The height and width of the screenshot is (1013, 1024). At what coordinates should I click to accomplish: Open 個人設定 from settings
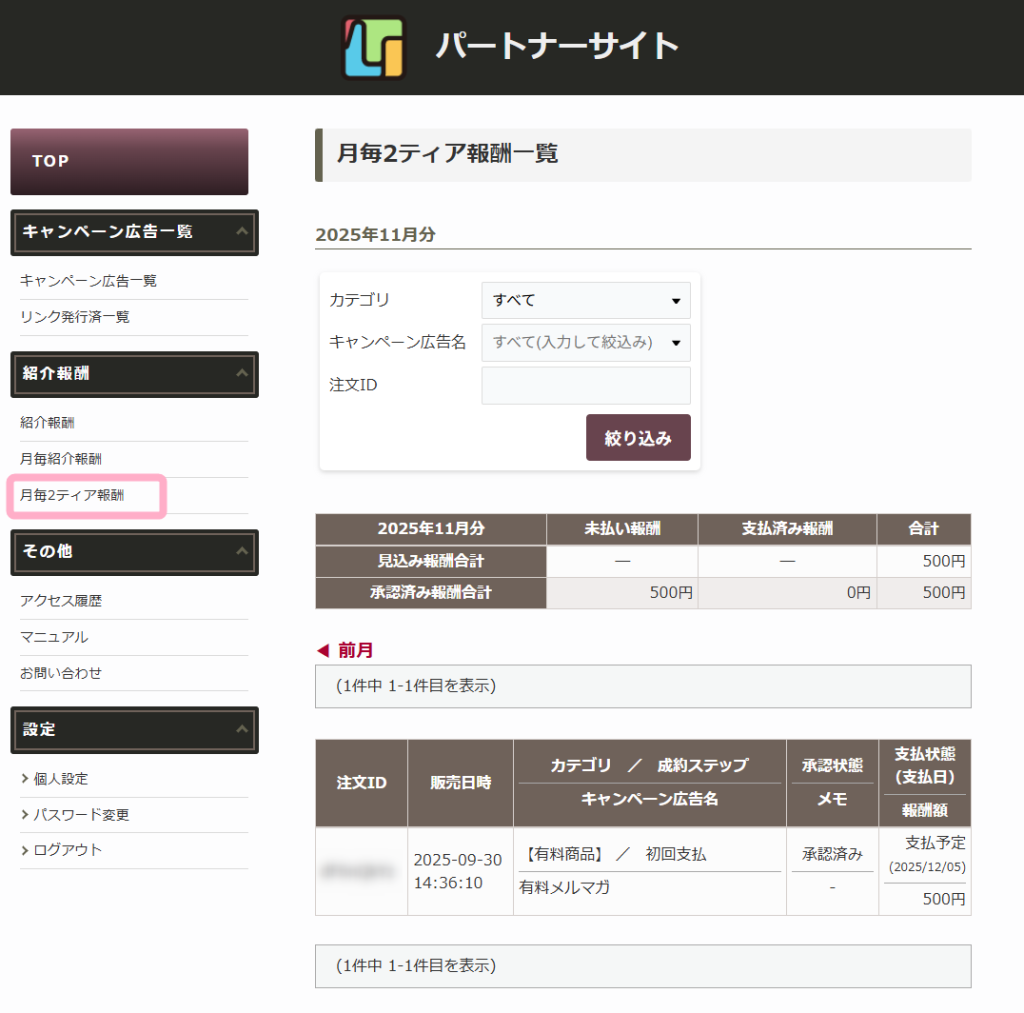(x=60, y=779)
